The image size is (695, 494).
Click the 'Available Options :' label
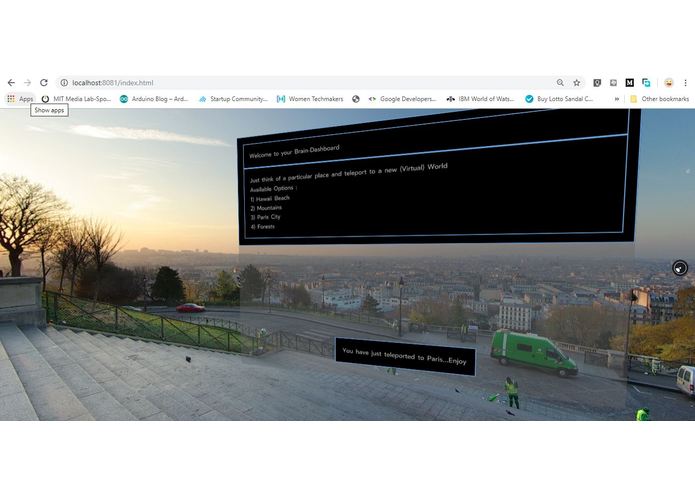coord(273,189)
